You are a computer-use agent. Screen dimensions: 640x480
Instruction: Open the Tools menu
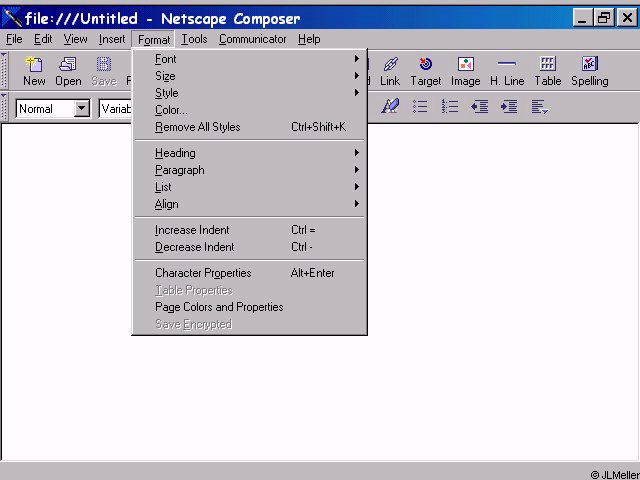194,39
